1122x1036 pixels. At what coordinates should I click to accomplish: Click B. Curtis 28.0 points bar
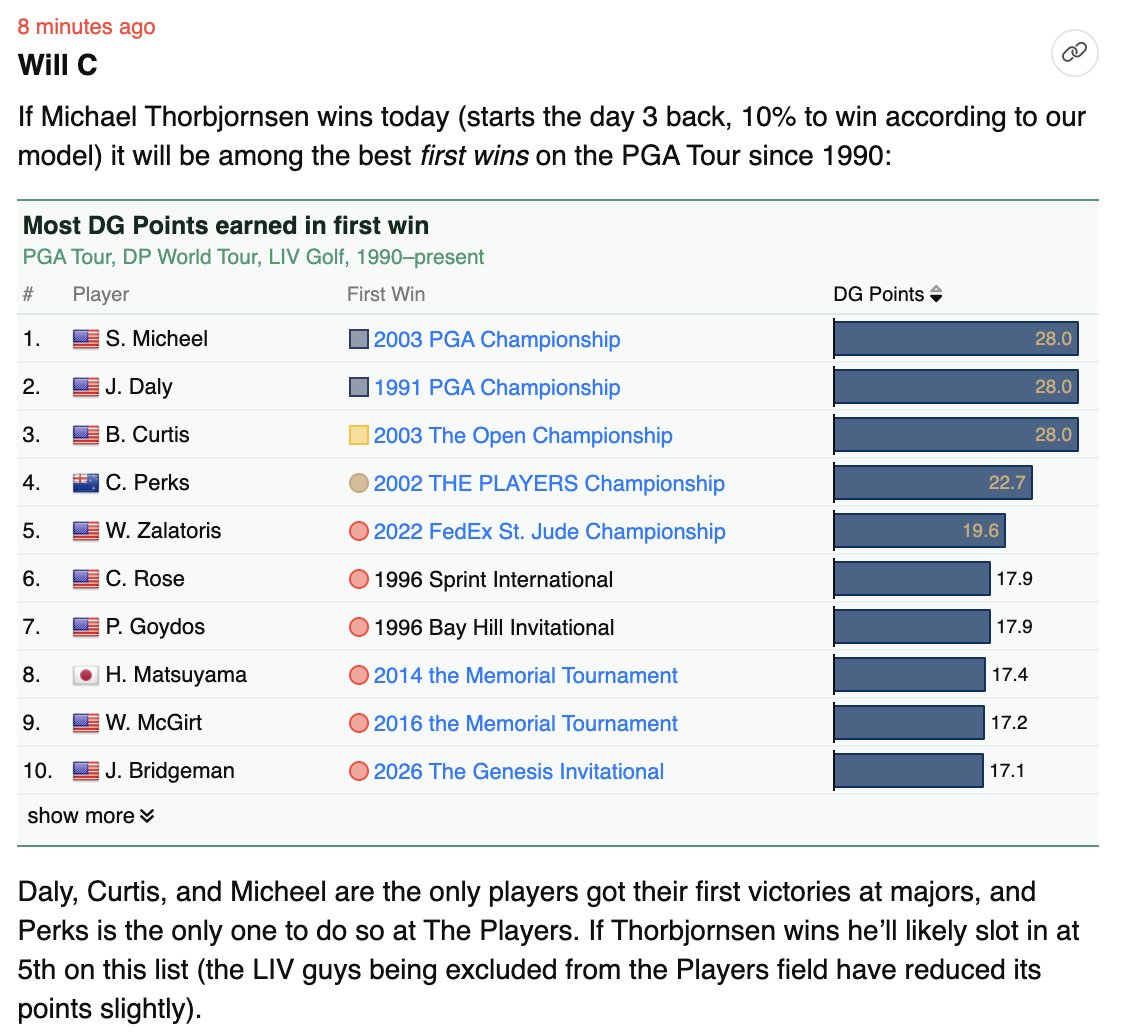(956, 434)
